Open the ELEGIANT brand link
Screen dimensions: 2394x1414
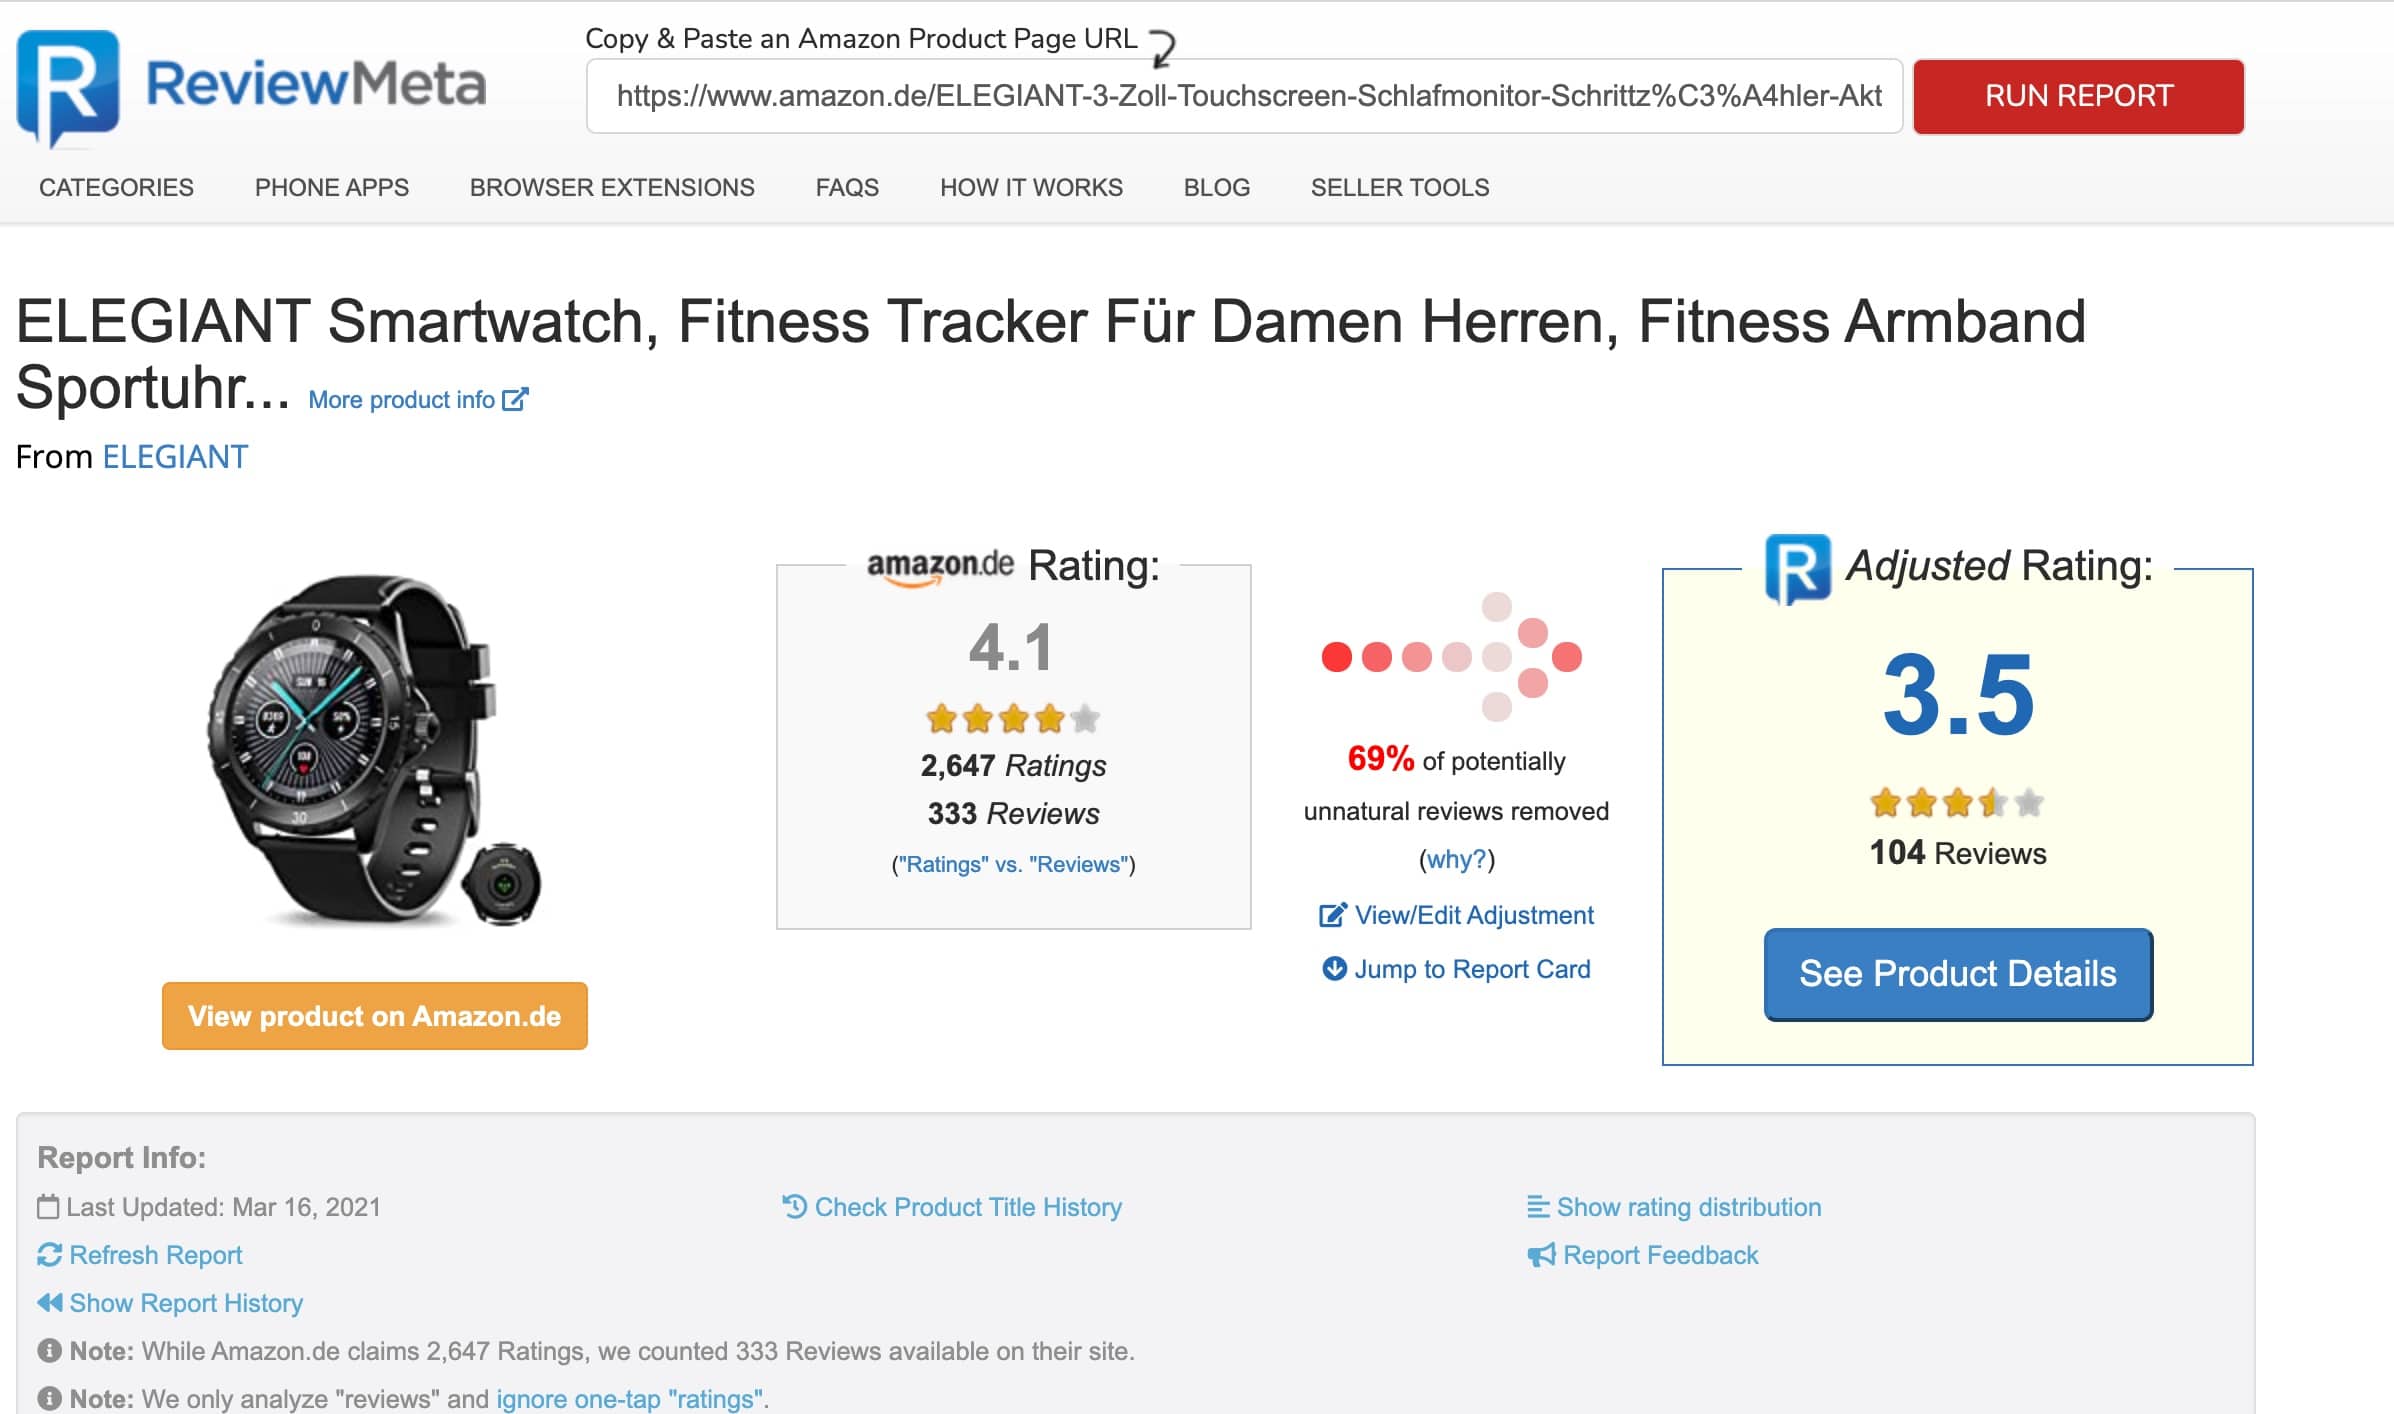click(175, 457)
